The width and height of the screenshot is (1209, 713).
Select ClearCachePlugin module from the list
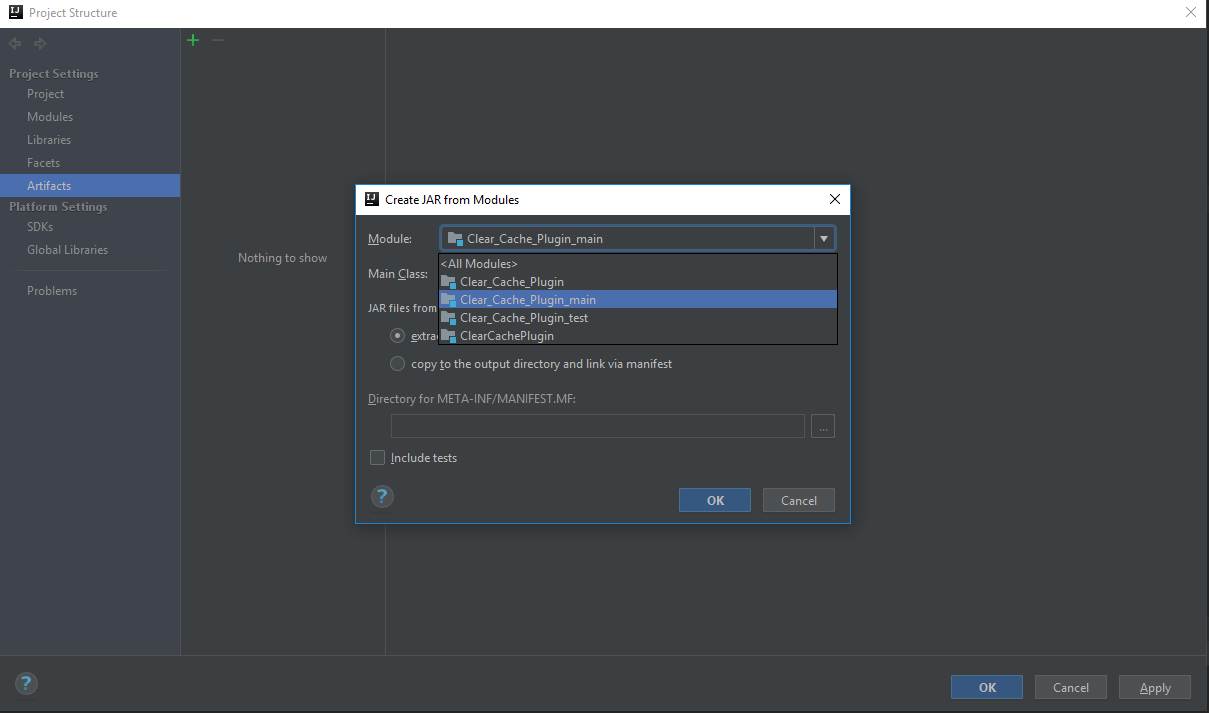pos(506,336)
